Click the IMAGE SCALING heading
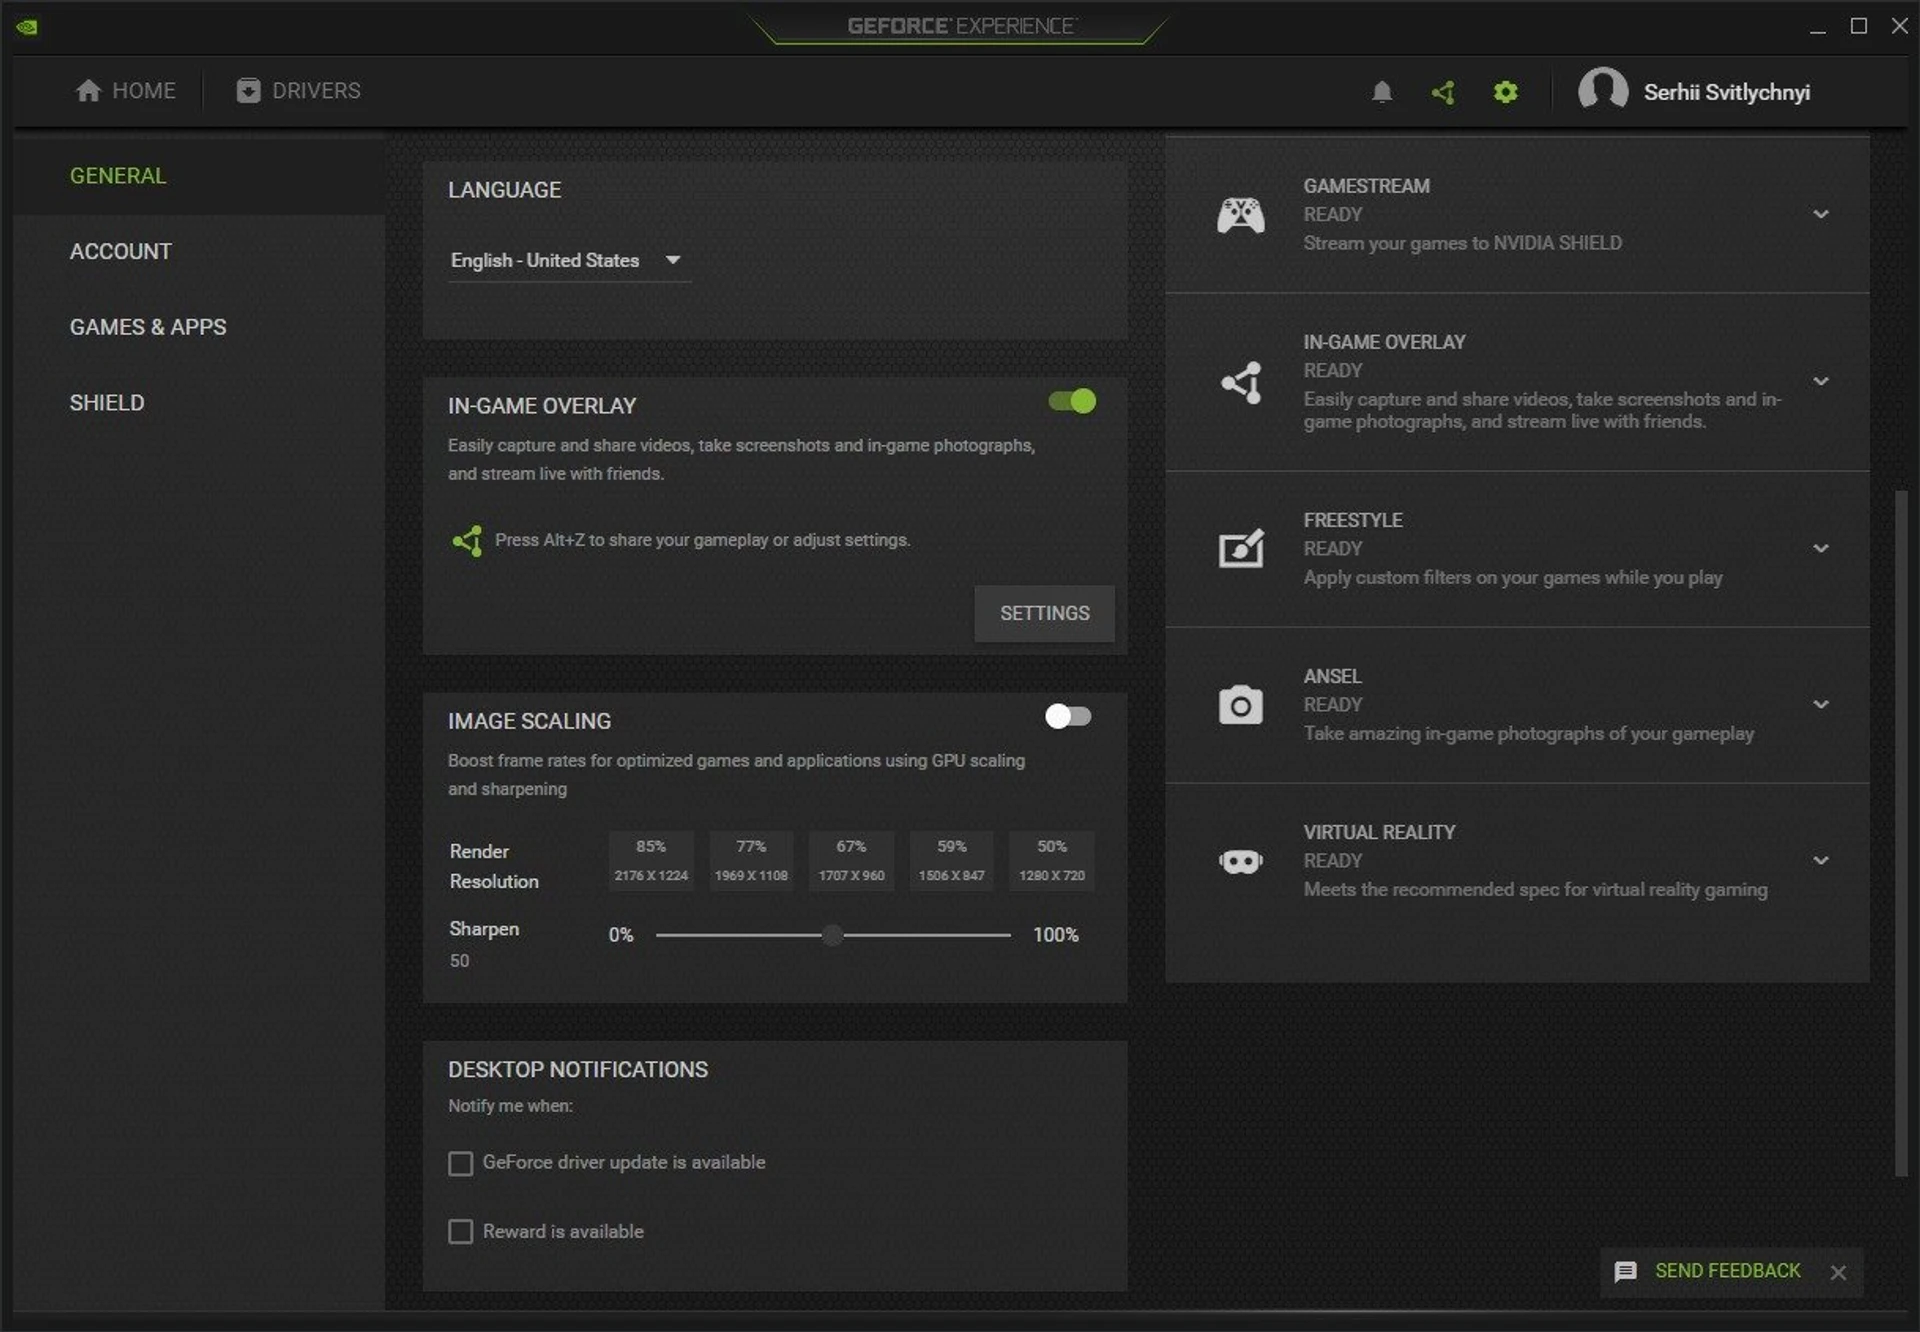1920x1332 pixels. [x=529, y=721]
